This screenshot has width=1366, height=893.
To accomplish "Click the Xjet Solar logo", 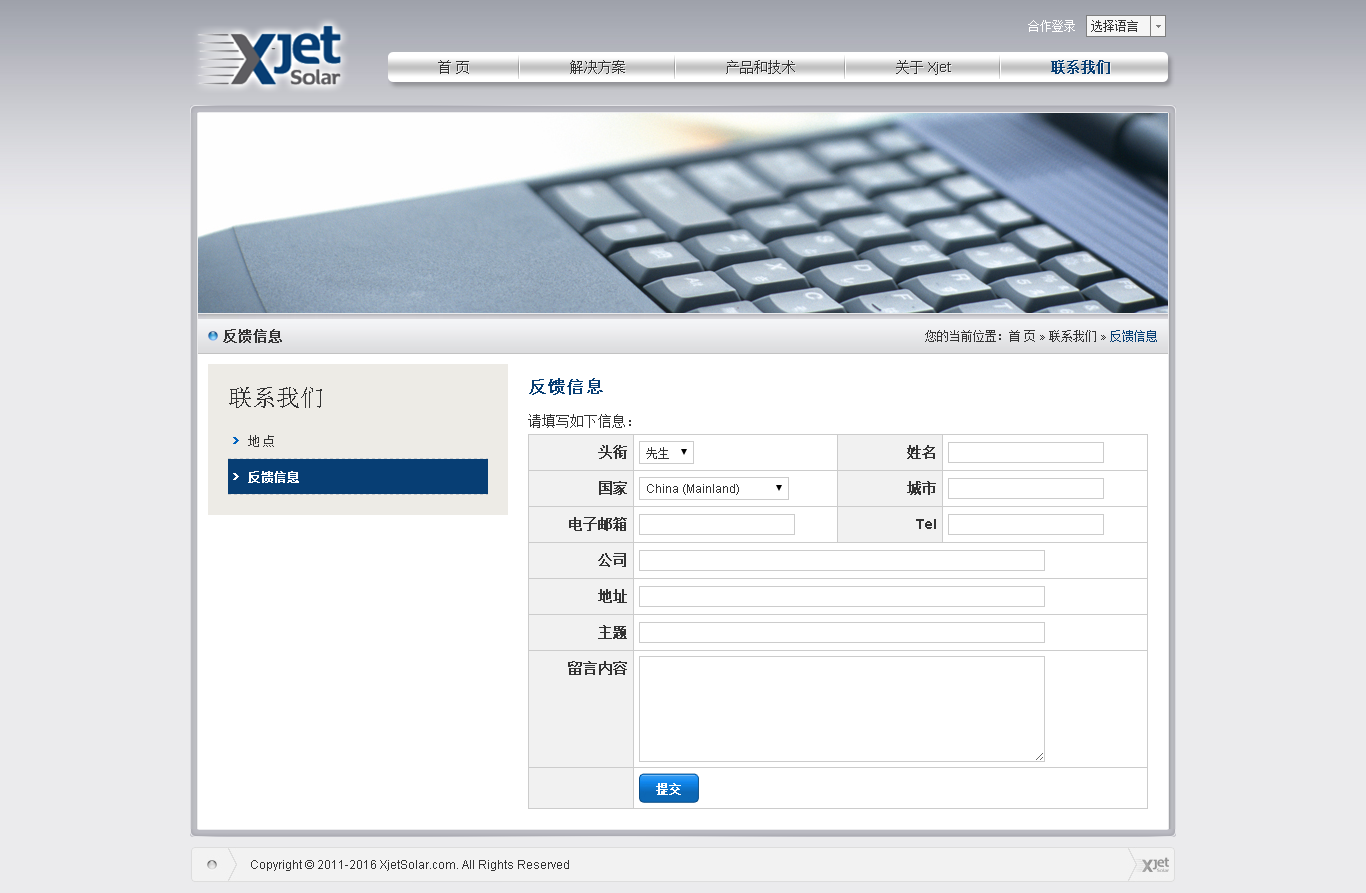I will (x=270, y=58).
